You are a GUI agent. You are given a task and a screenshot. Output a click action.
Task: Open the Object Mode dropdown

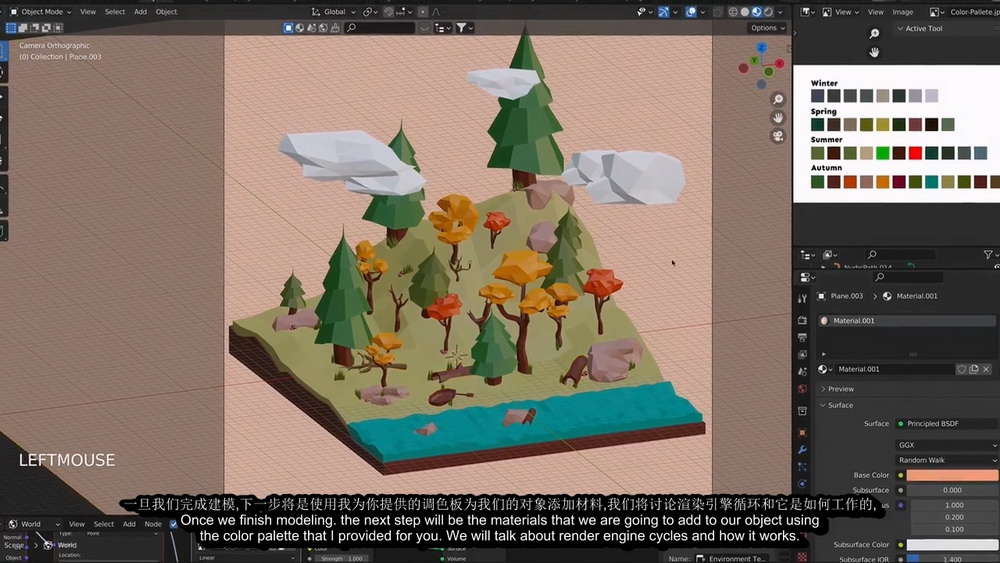coord(41,11)
